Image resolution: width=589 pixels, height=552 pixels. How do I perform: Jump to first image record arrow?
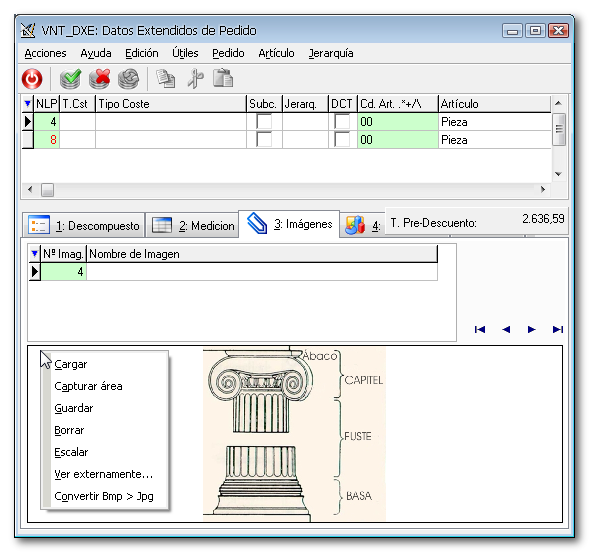pyautogui.click(x=480, y=330)
